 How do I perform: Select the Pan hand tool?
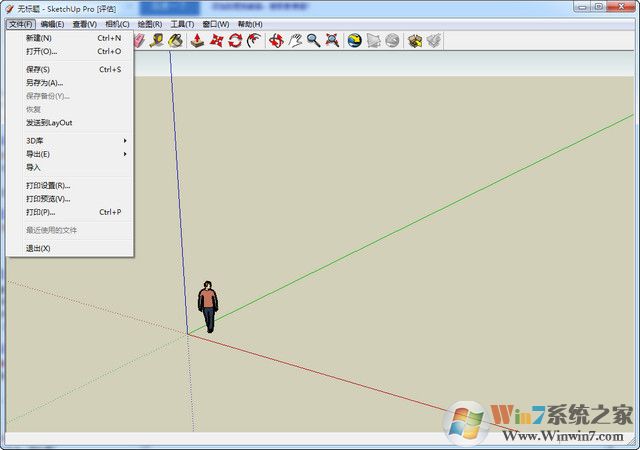[295, 40]
